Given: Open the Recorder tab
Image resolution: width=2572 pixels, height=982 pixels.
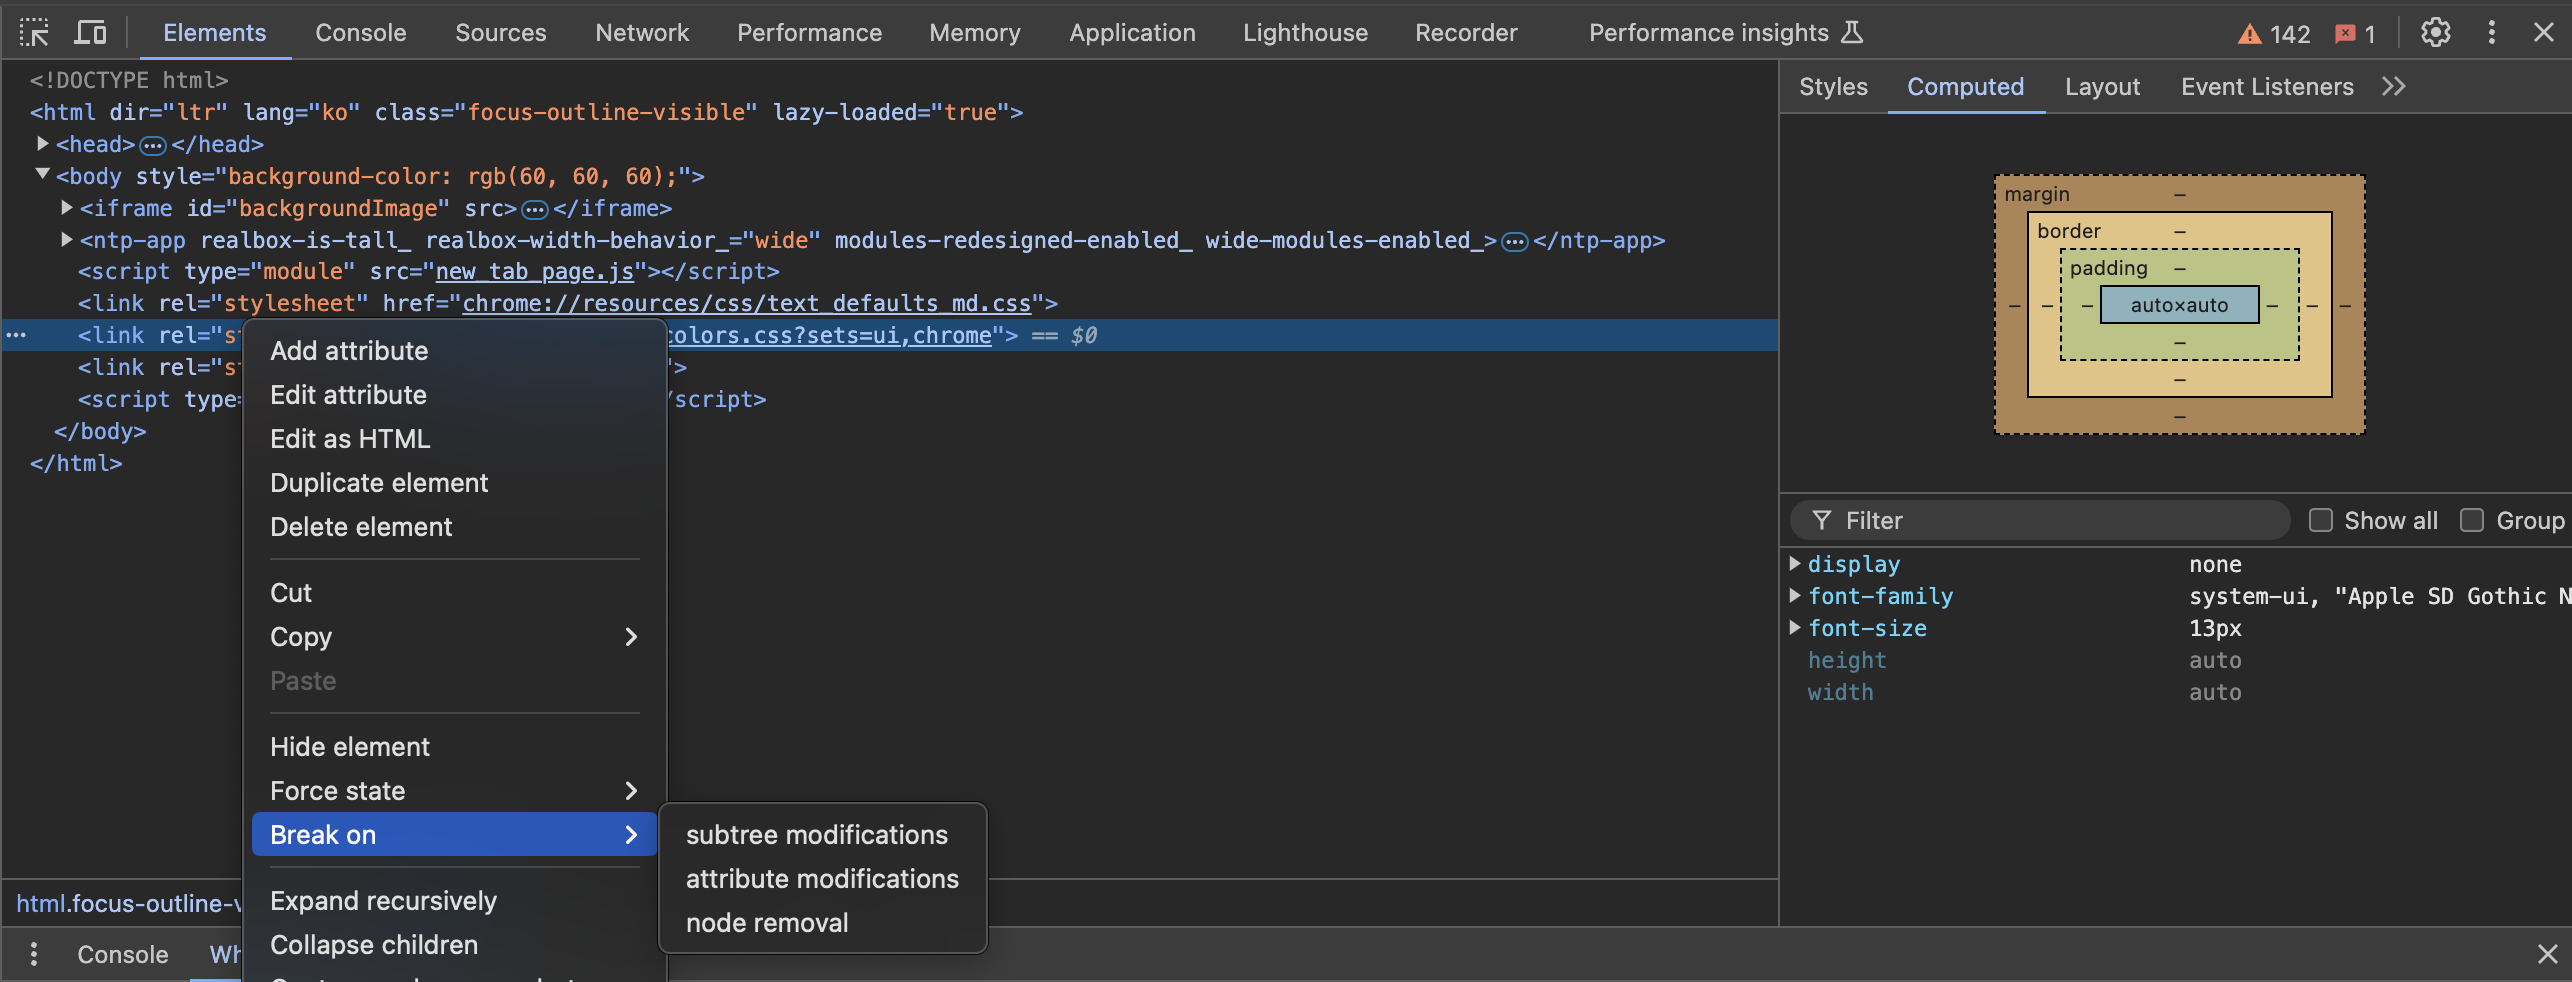Looking at the screenshot, I should pyautogui.click(x=1466, y=33).
